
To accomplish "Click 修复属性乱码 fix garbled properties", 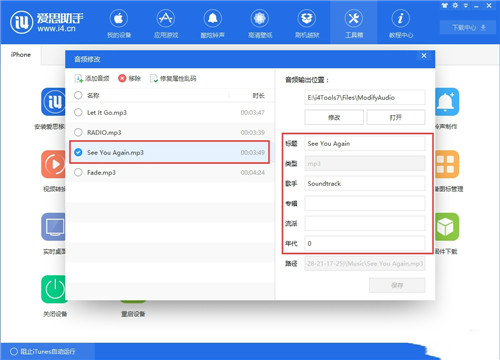I will (173, 78).
